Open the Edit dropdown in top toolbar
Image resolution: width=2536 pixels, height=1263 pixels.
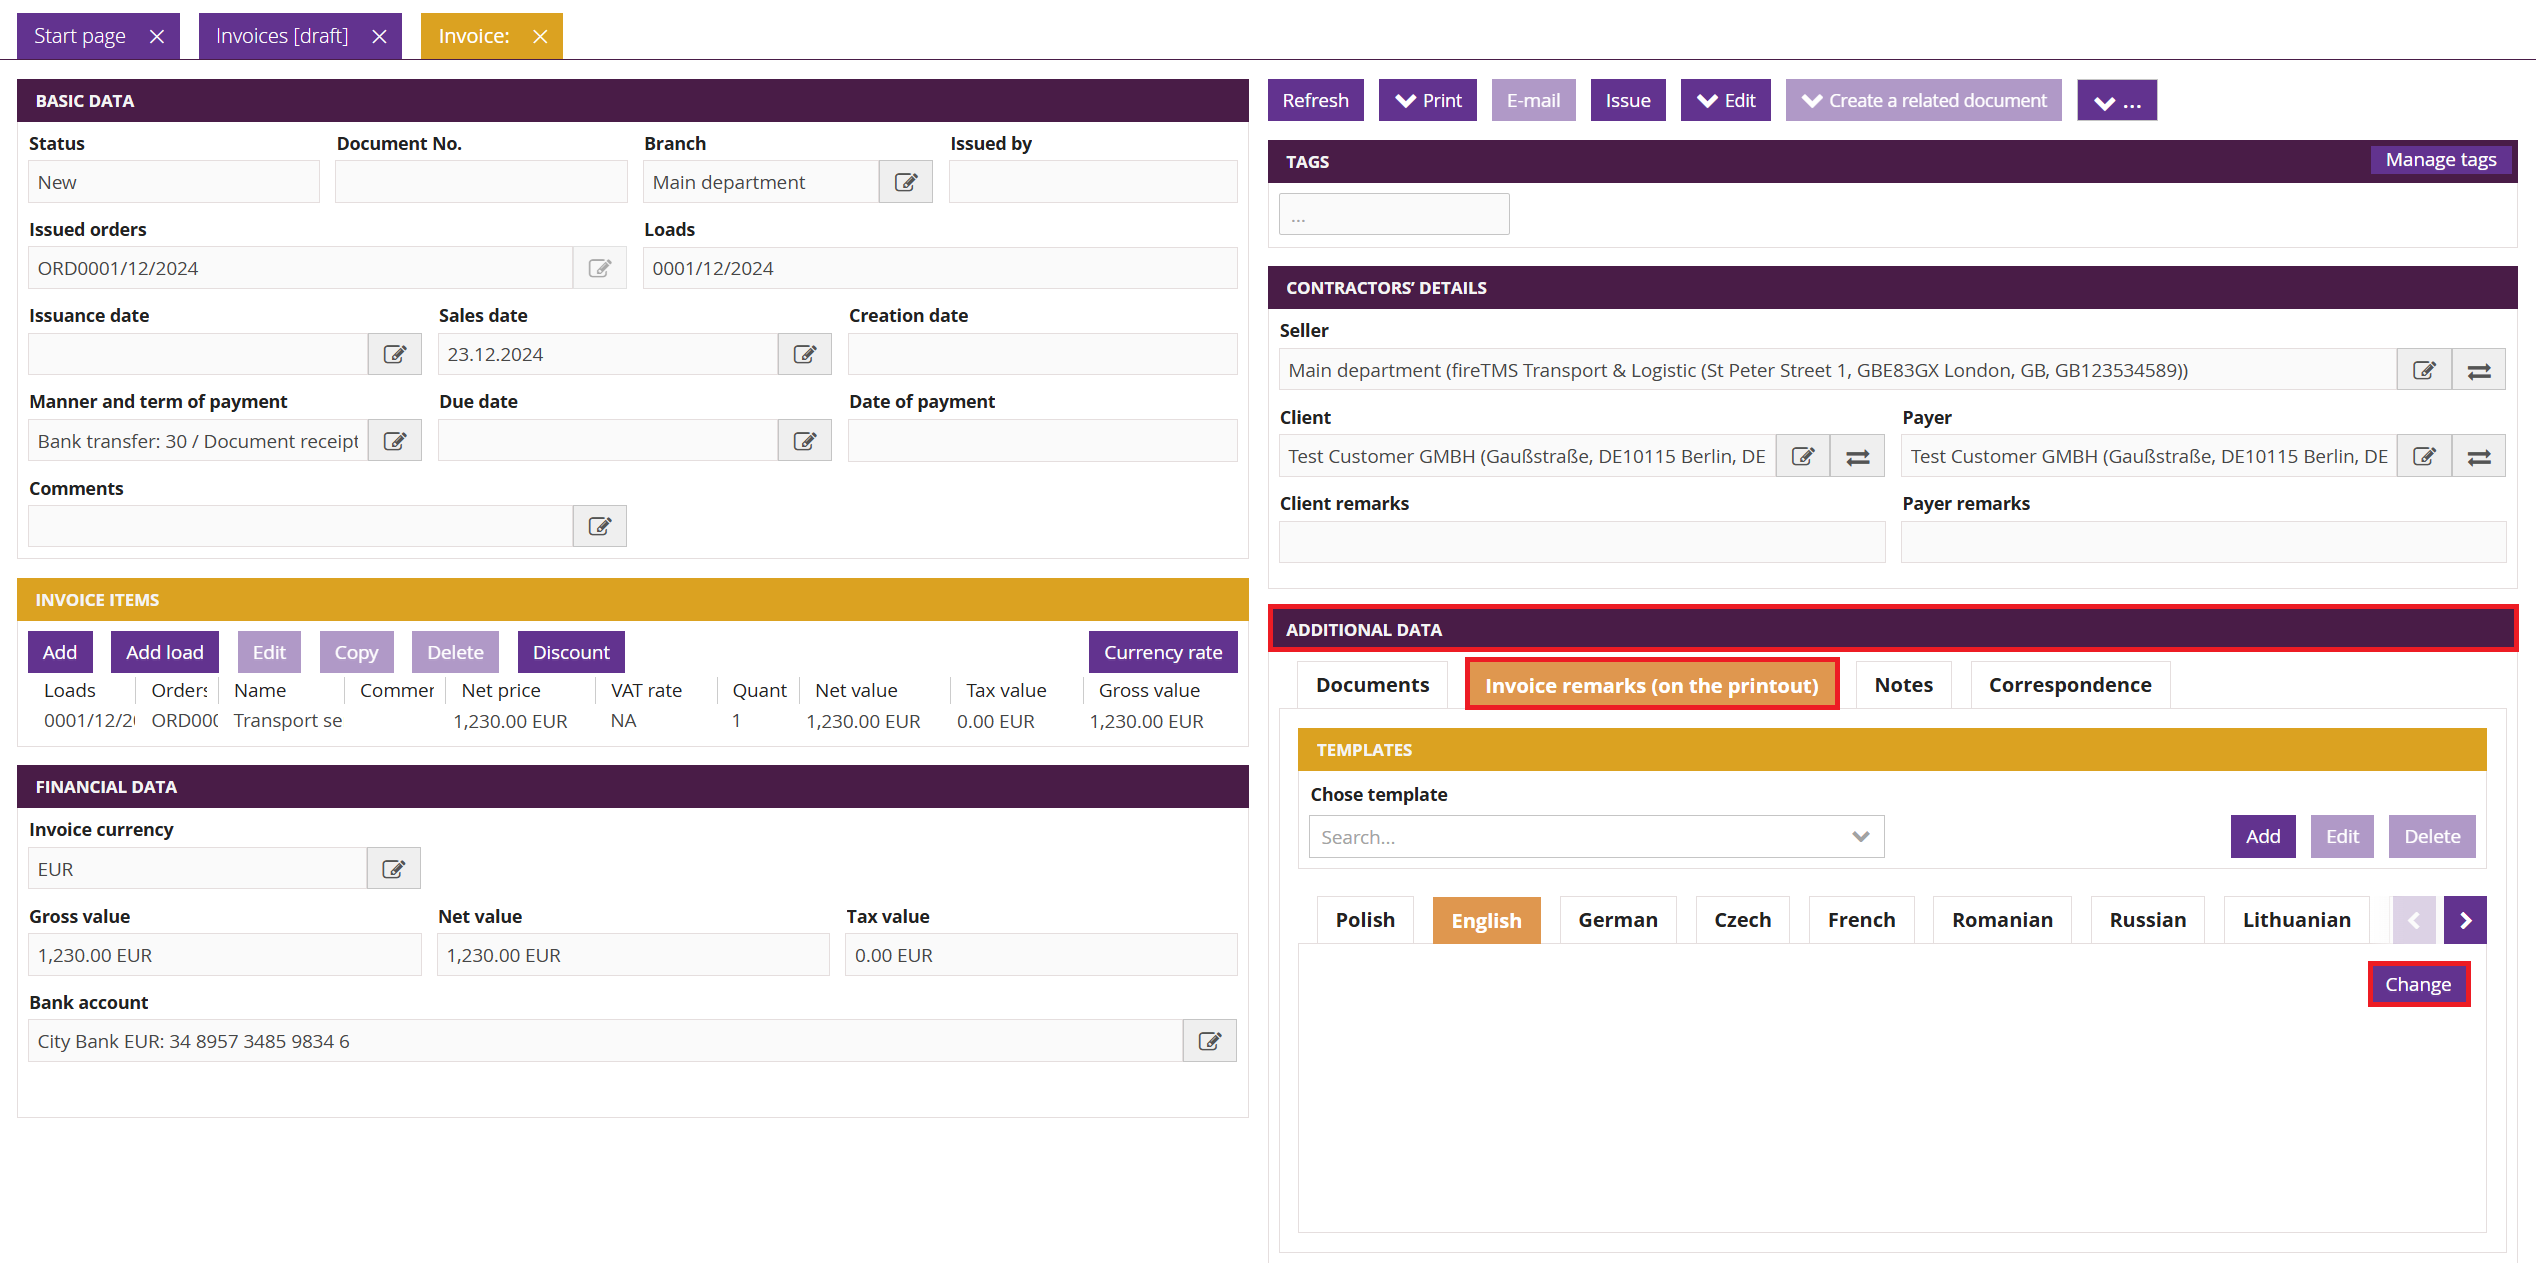click(x=1725, y=101)
